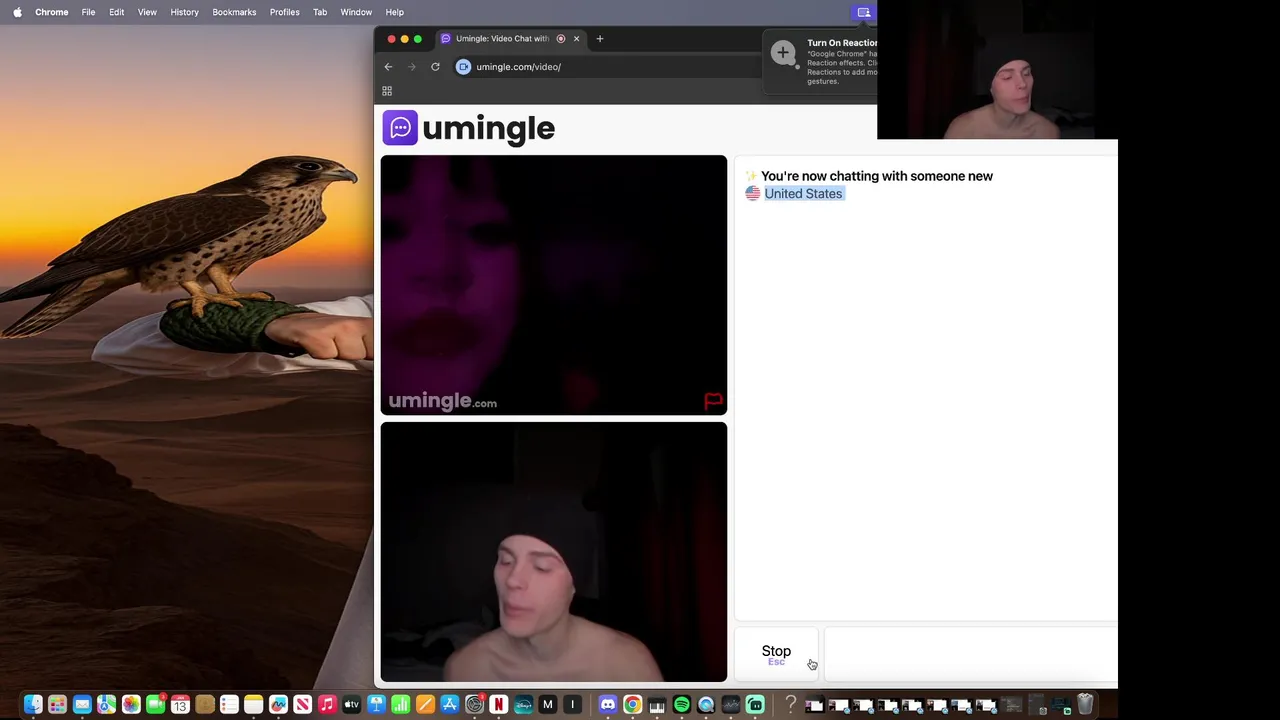Open the Apple menu
The width and height of the screenshot is (1280, 720).
tap(17, 12)
